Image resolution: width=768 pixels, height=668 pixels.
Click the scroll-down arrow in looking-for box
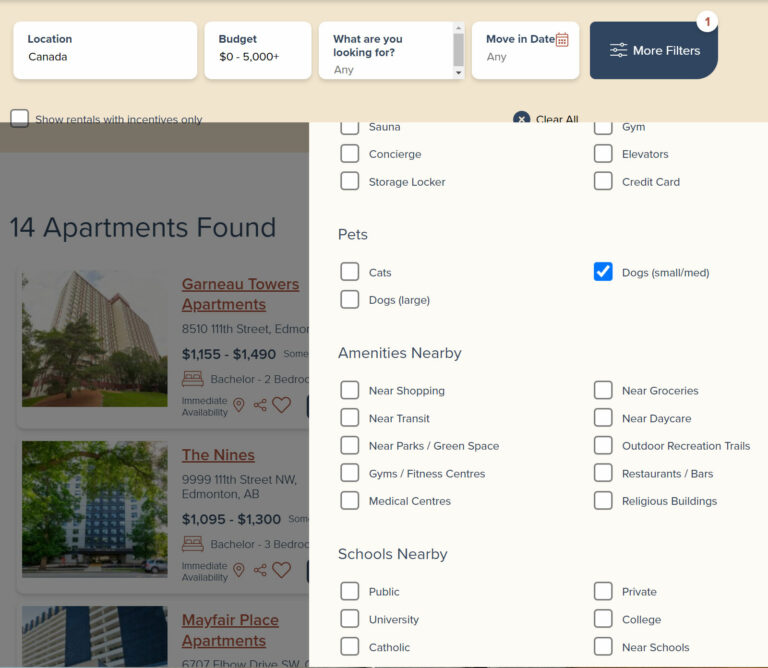click(x=458, y=72)
